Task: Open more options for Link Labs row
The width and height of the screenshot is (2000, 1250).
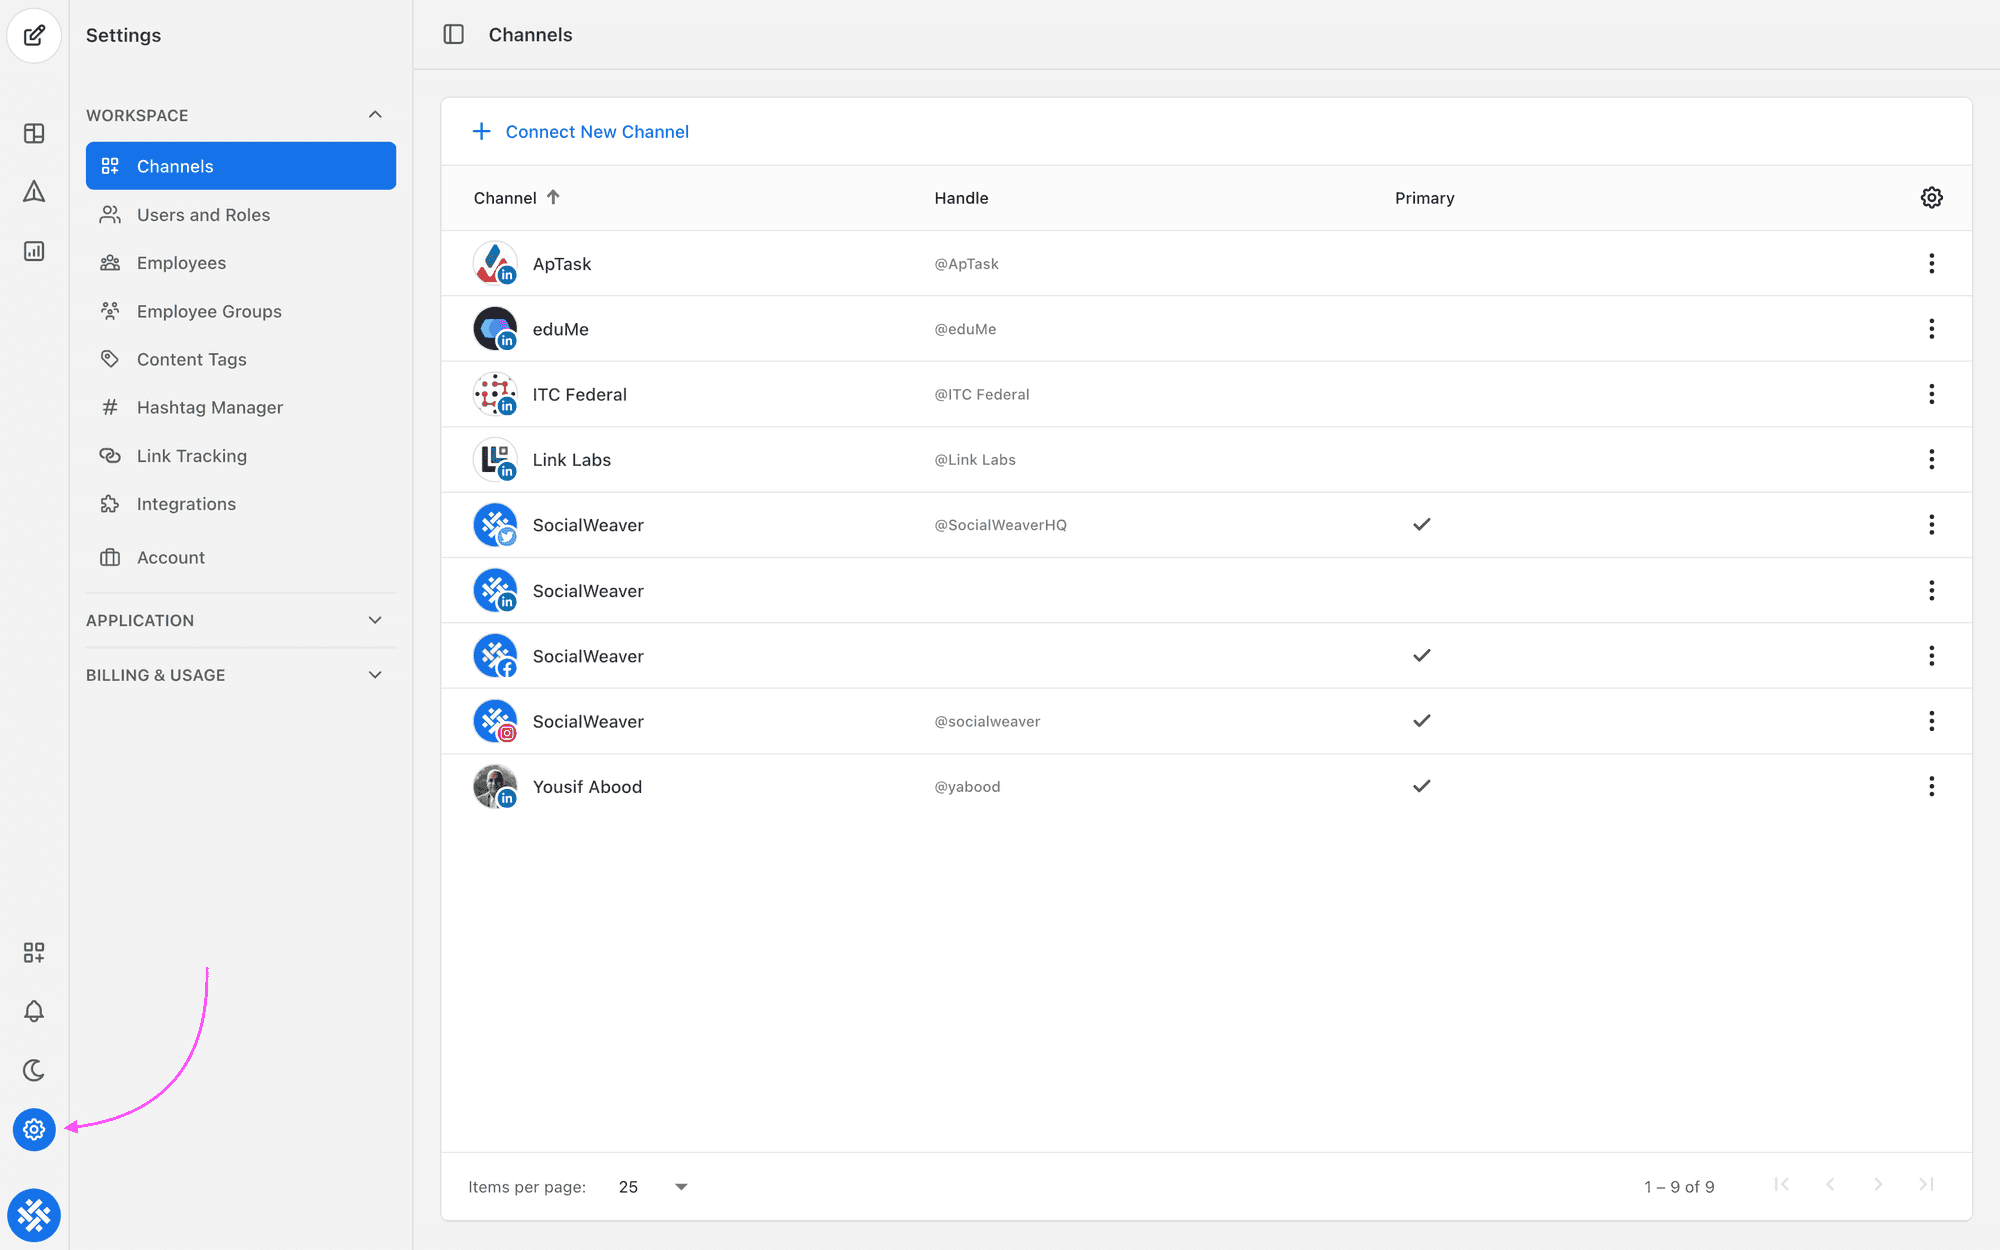Action: [x=1931, y=459]
